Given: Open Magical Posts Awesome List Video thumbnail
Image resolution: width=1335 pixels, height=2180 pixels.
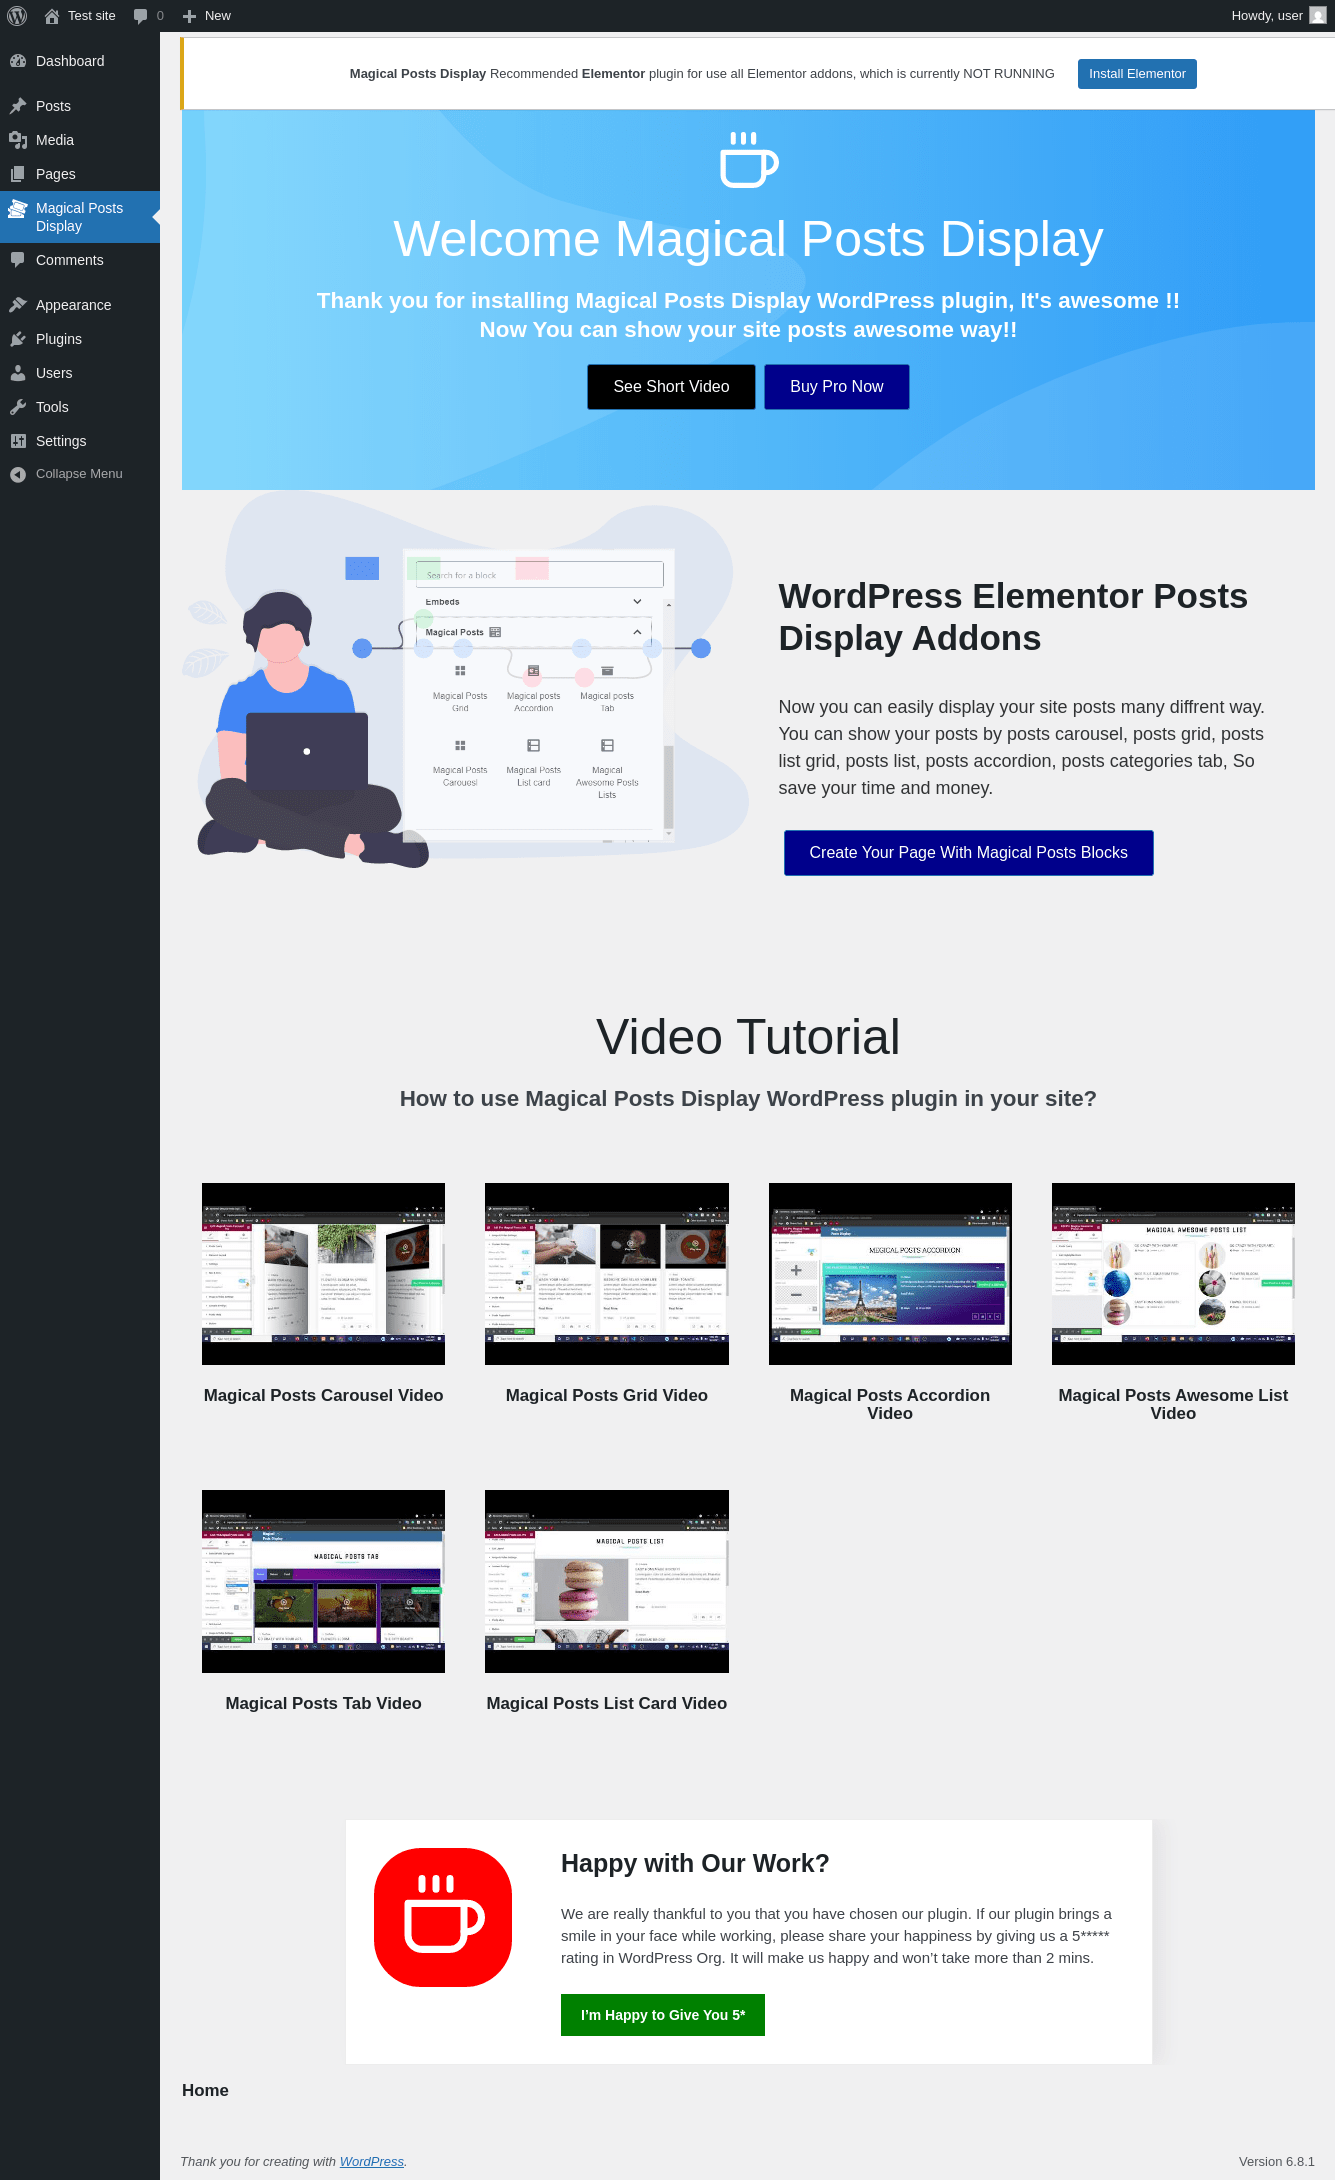Looking at the screenshot, I should point(1173,1274).
